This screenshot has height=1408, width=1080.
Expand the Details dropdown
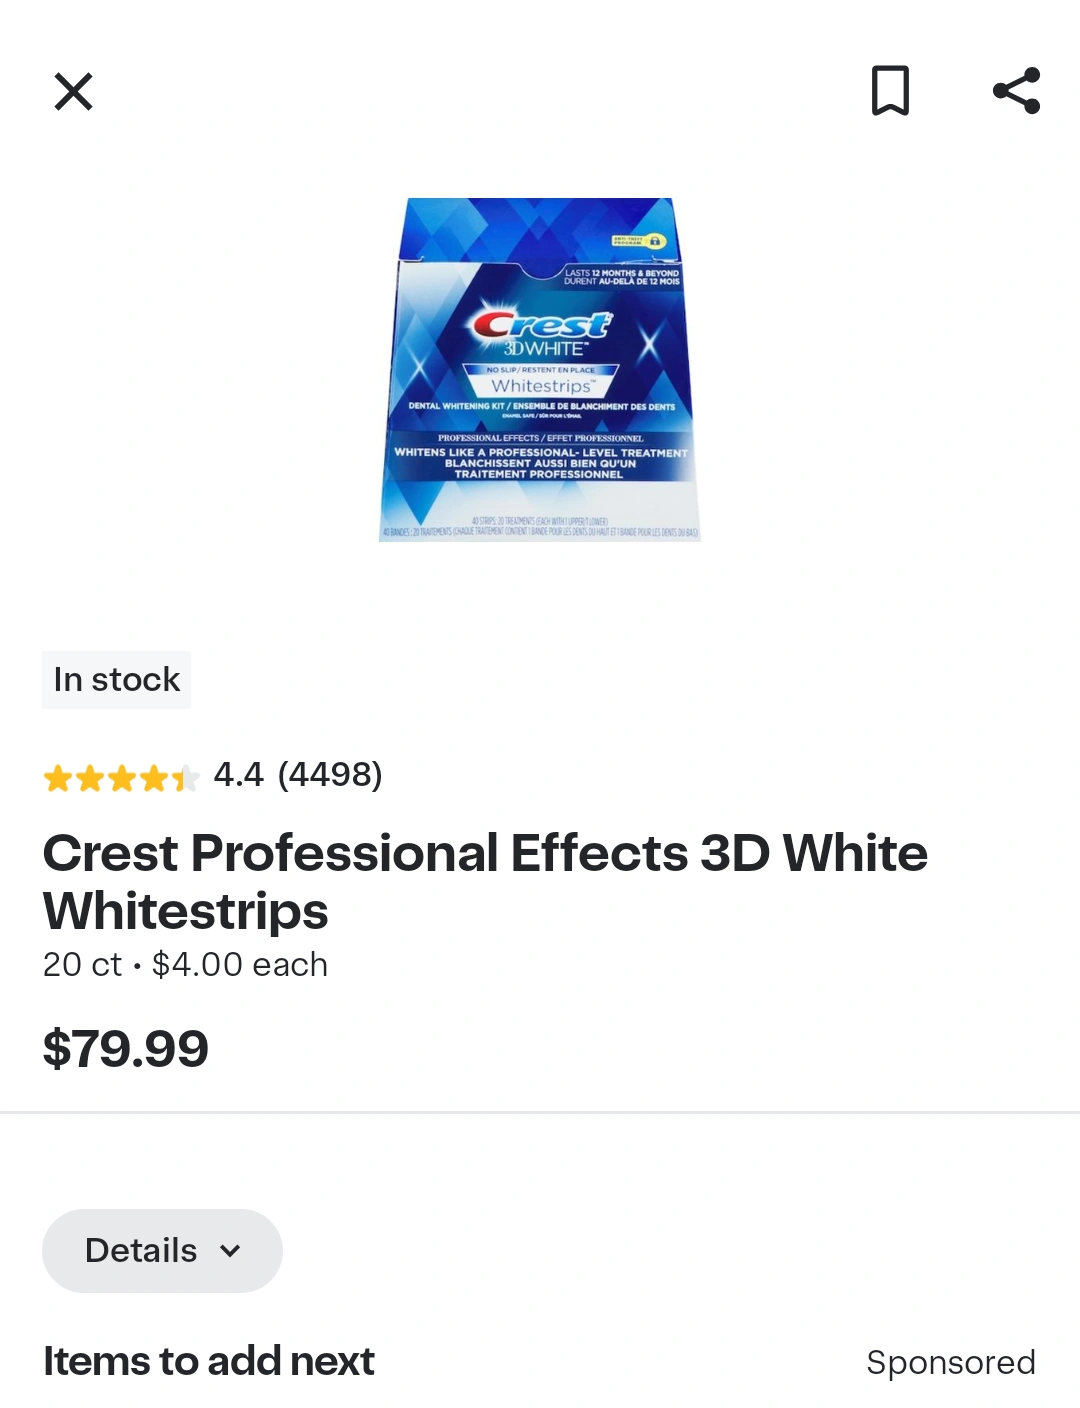point(162,1251)
